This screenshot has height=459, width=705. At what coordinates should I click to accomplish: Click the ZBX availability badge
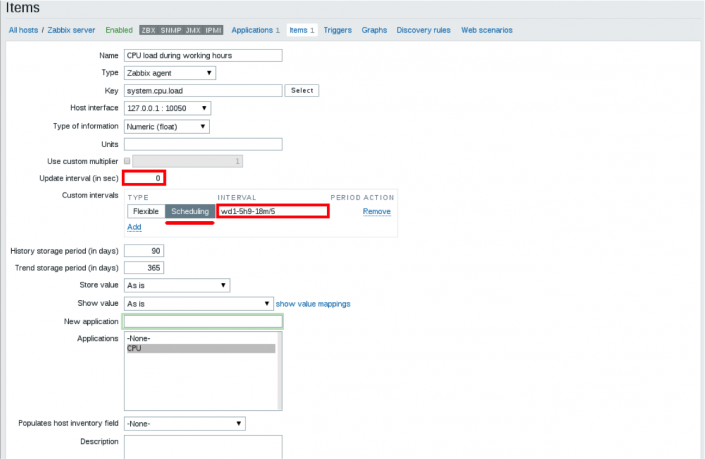148,30
